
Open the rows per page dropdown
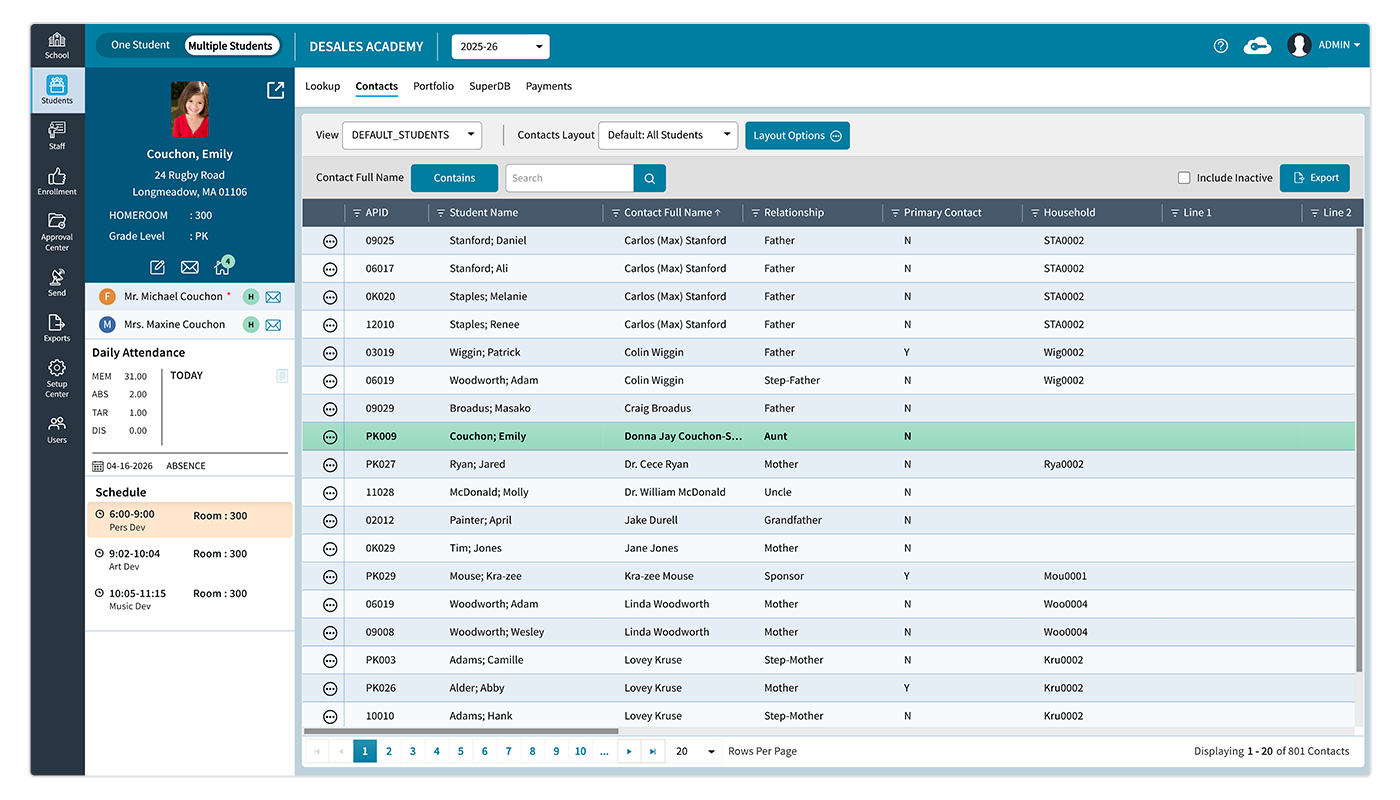[x=697, y=752]
